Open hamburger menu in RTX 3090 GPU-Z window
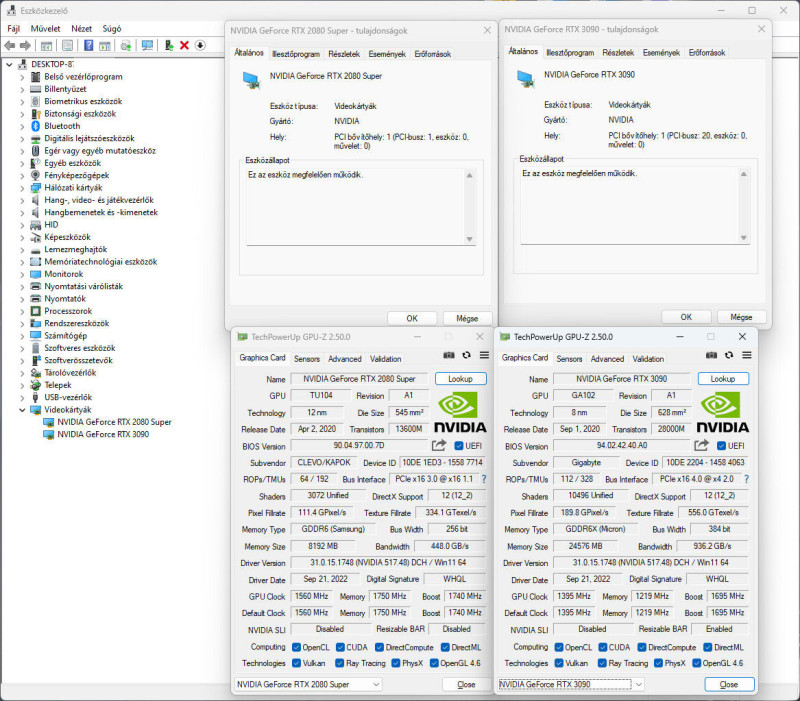 pyautogui.click(x=747, y=355)
